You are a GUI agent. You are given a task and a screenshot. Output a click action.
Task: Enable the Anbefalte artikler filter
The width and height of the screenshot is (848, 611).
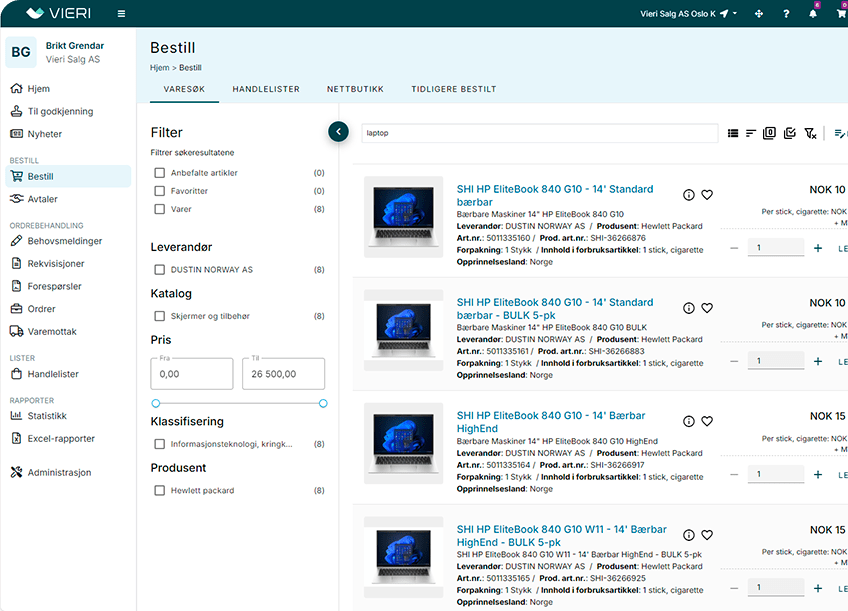pyautogui.click(x=159, y=173)
